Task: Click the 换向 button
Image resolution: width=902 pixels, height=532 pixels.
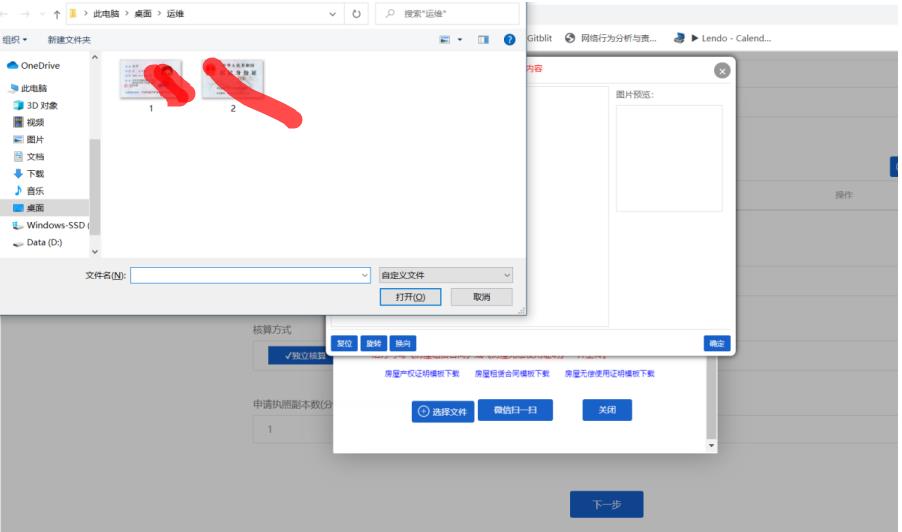Action: (x=403, y=343)
